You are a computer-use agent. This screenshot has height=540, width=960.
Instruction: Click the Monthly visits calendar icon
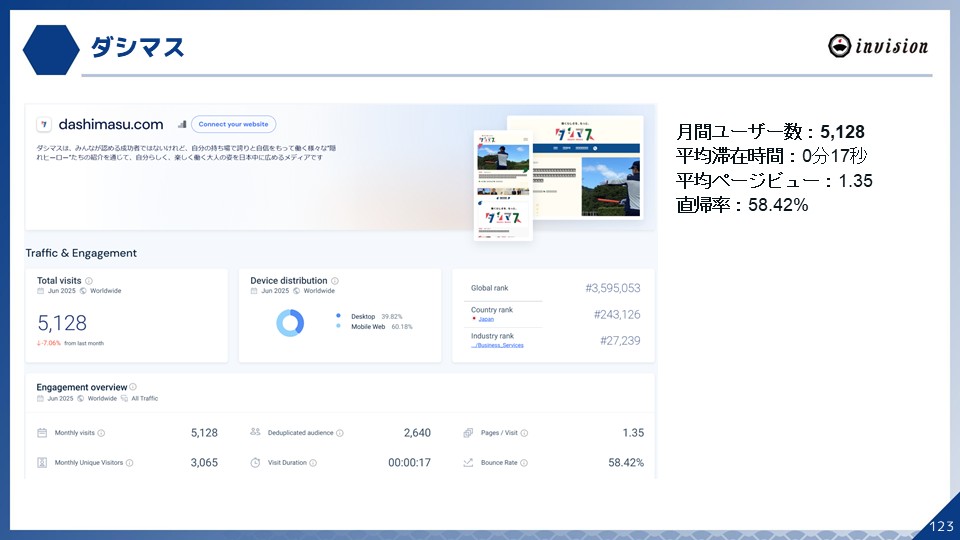point(42,433)
